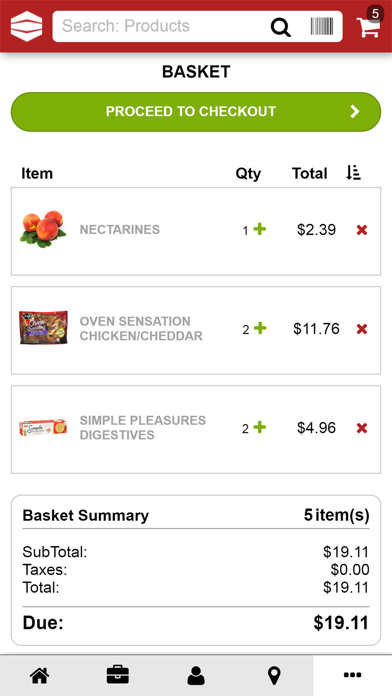Open the sort order icon beside Total
This screenshot has width=392, height=696.
tap(354, 173)
